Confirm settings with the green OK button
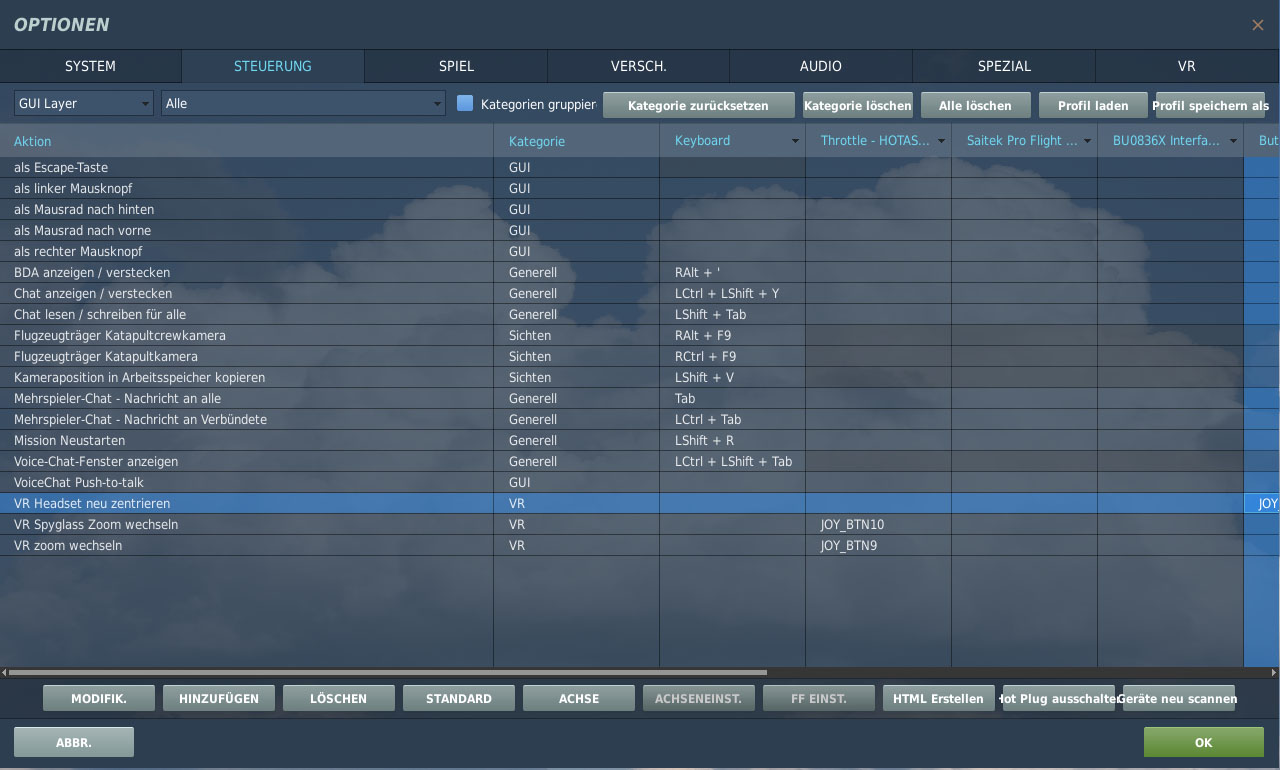 coord(1203,742)
